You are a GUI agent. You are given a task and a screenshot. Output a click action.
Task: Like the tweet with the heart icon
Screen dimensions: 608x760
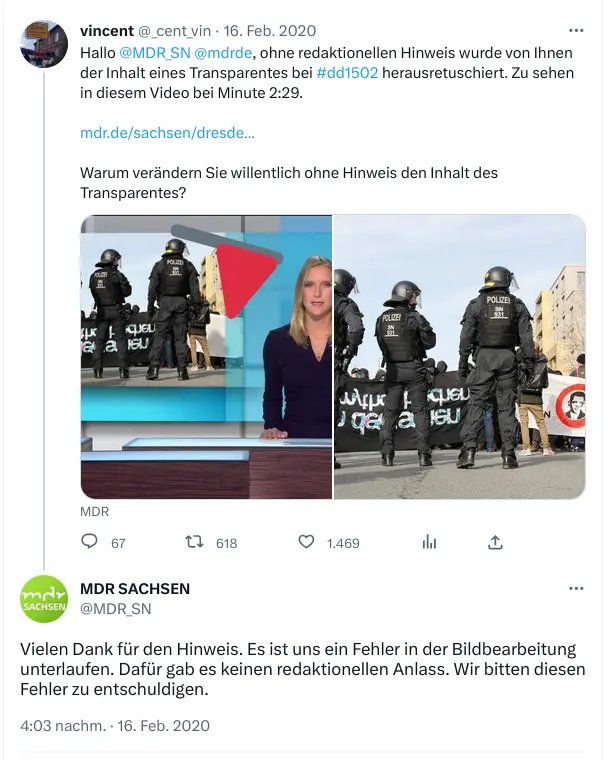pos(306,542)
